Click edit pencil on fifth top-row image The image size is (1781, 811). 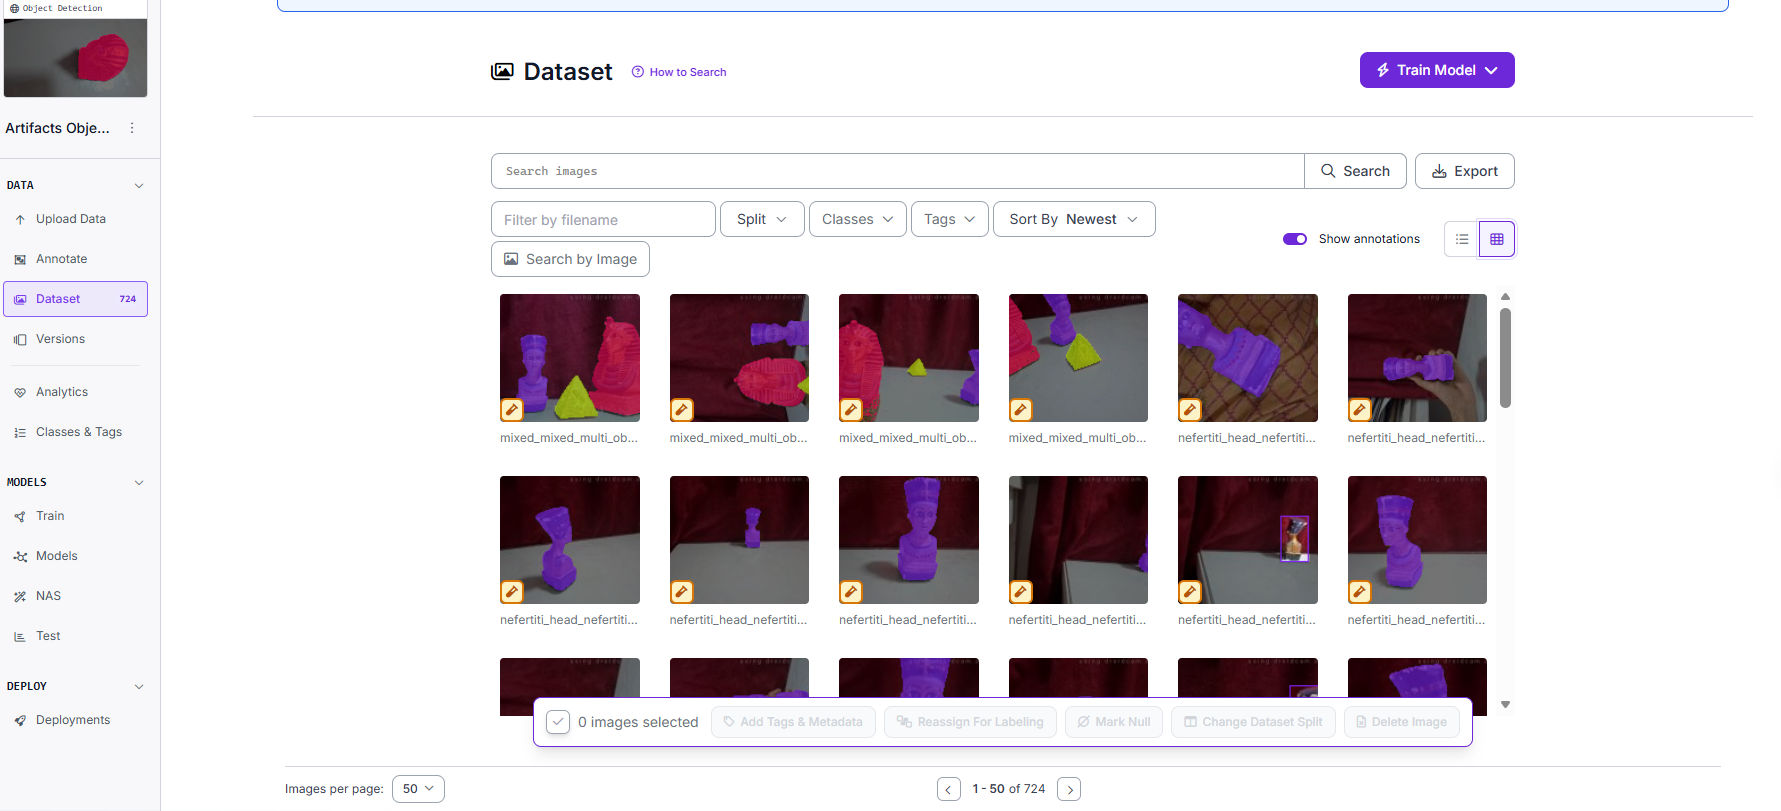pyautogui.click(x=1190, y=409)
